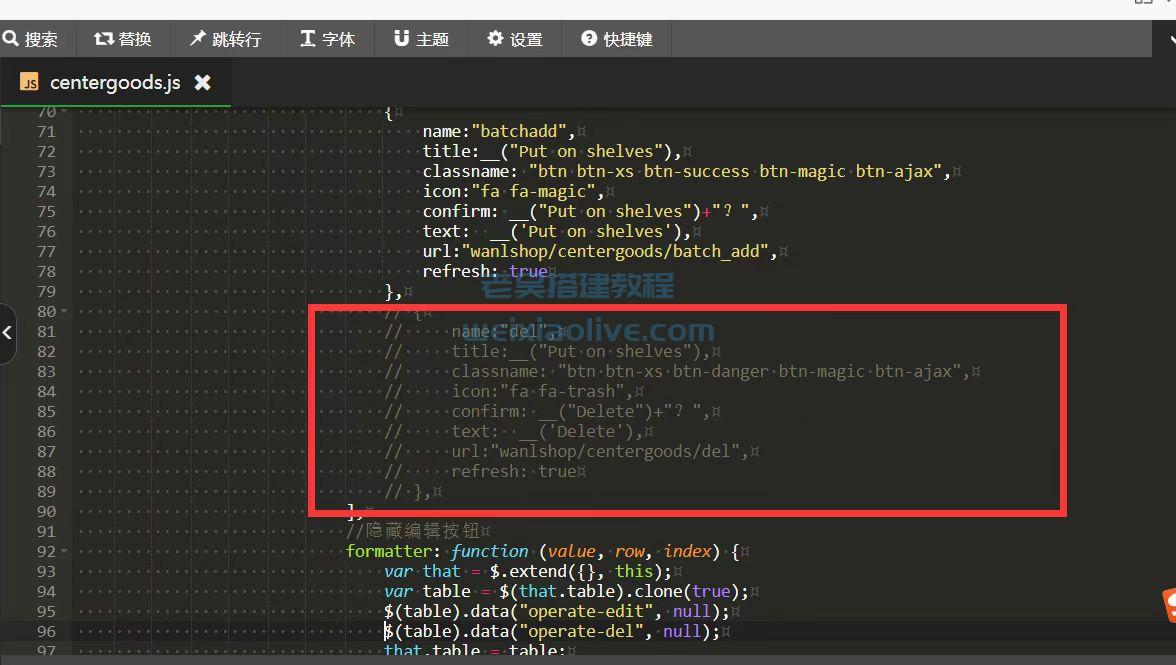Click the theme magnet icon
The height and width of the screenshot is (665, 1176).
pos(401,39)
